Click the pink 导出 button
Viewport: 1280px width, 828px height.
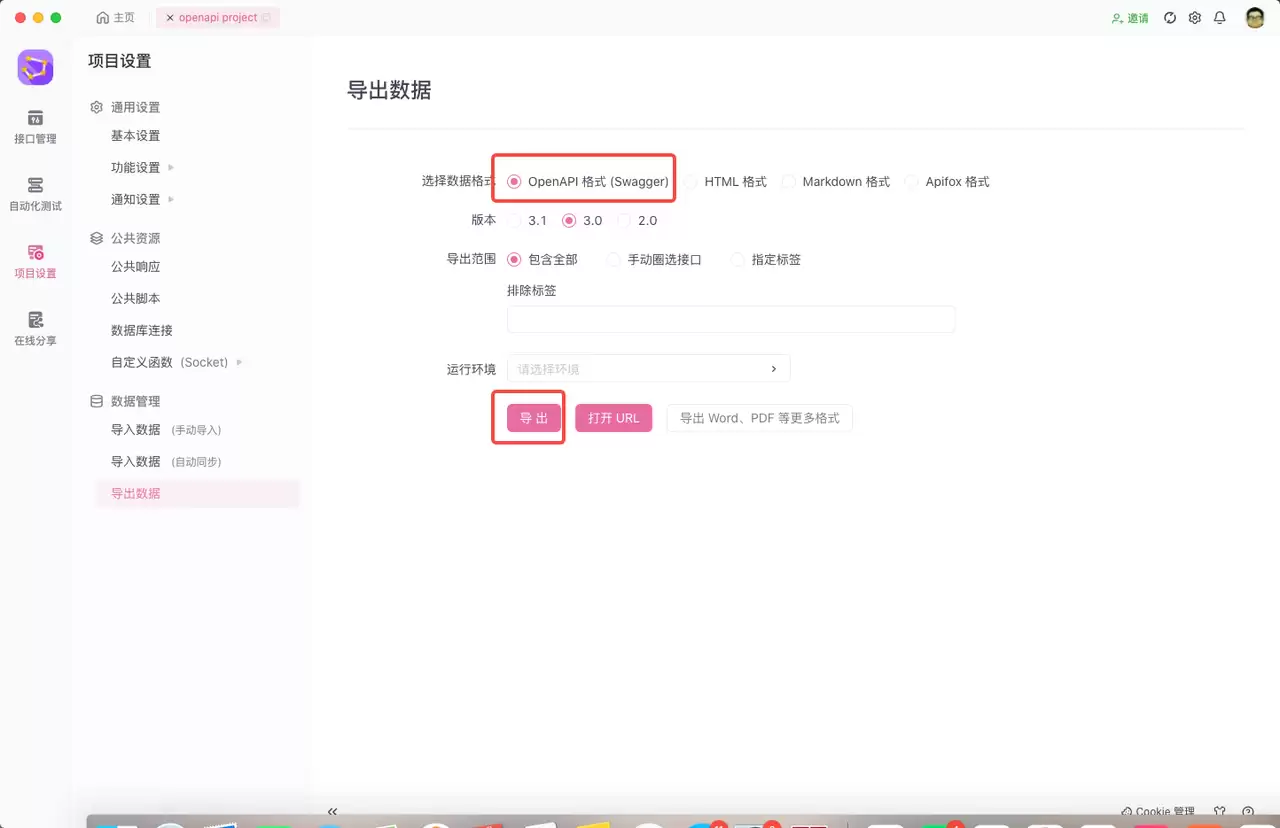[x=534, y=418]
